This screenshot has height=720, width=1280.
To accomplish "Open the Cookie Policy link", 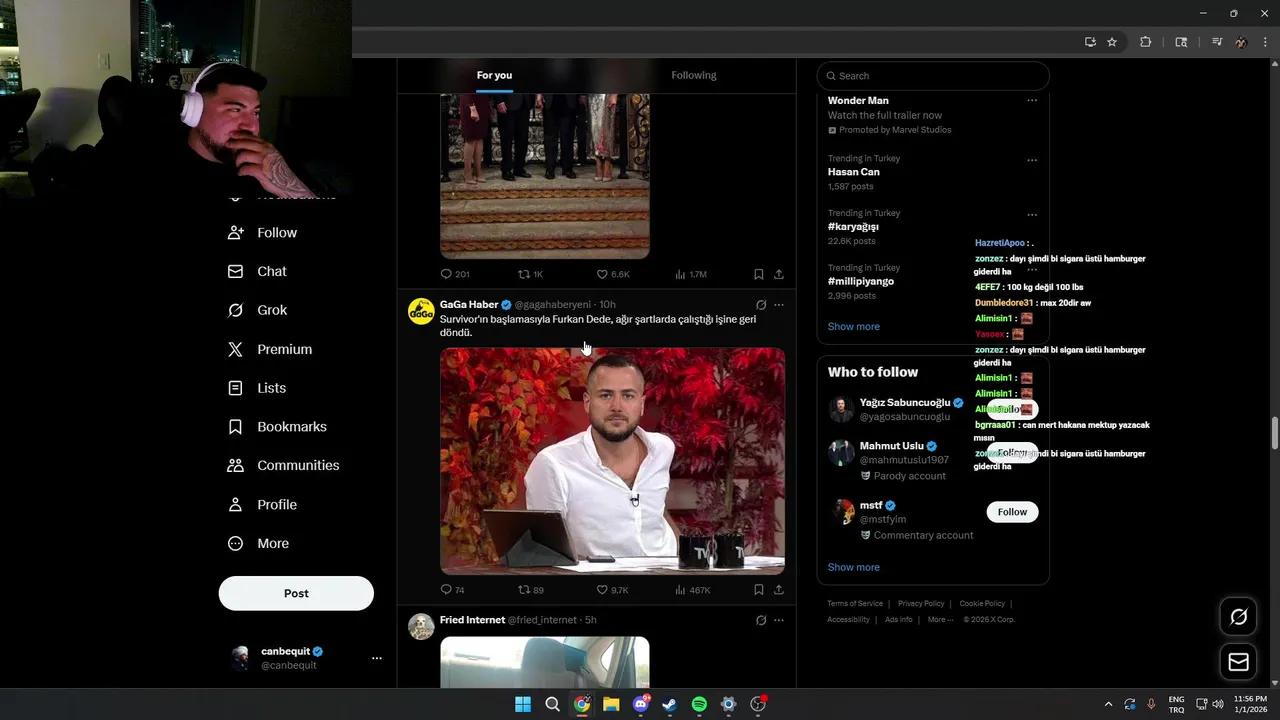I will pos(982,604).
